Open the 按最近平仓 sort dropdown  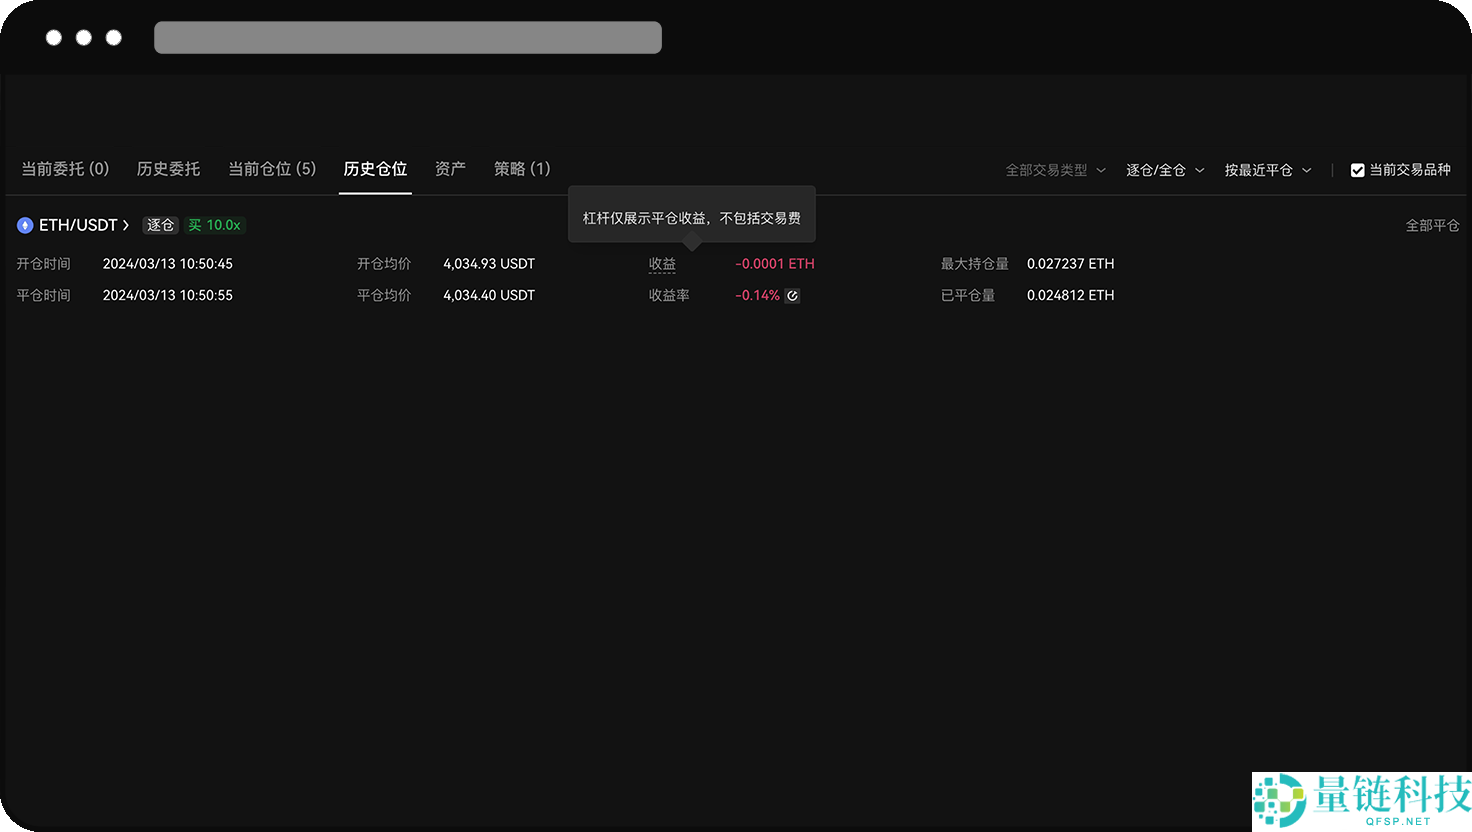pyautogui.click(x=1267, y=170)
